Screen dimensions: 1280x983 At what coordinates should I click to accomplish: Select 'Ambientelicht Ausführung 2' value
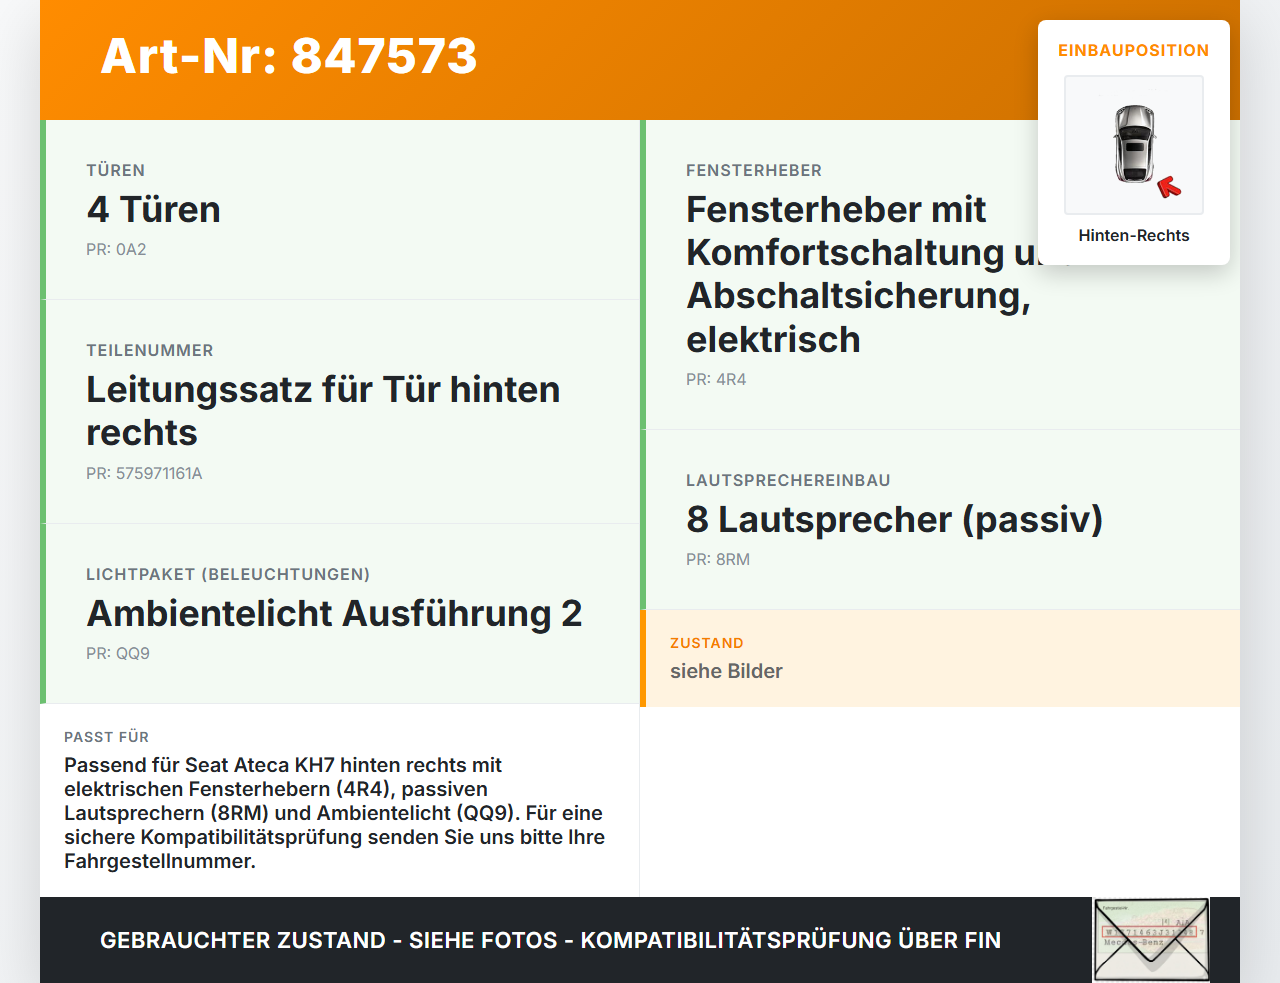(335, 613)
